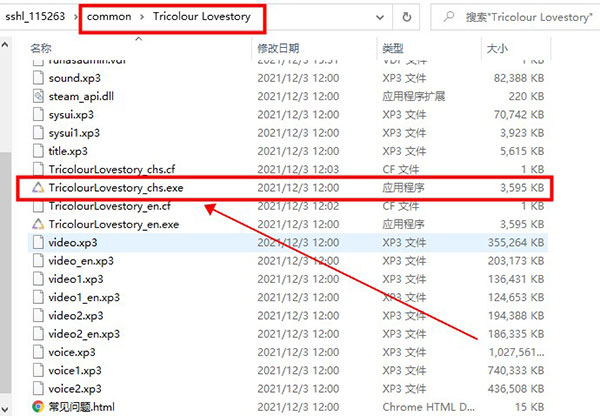Select the file name video1.xp3

point(76,279)
